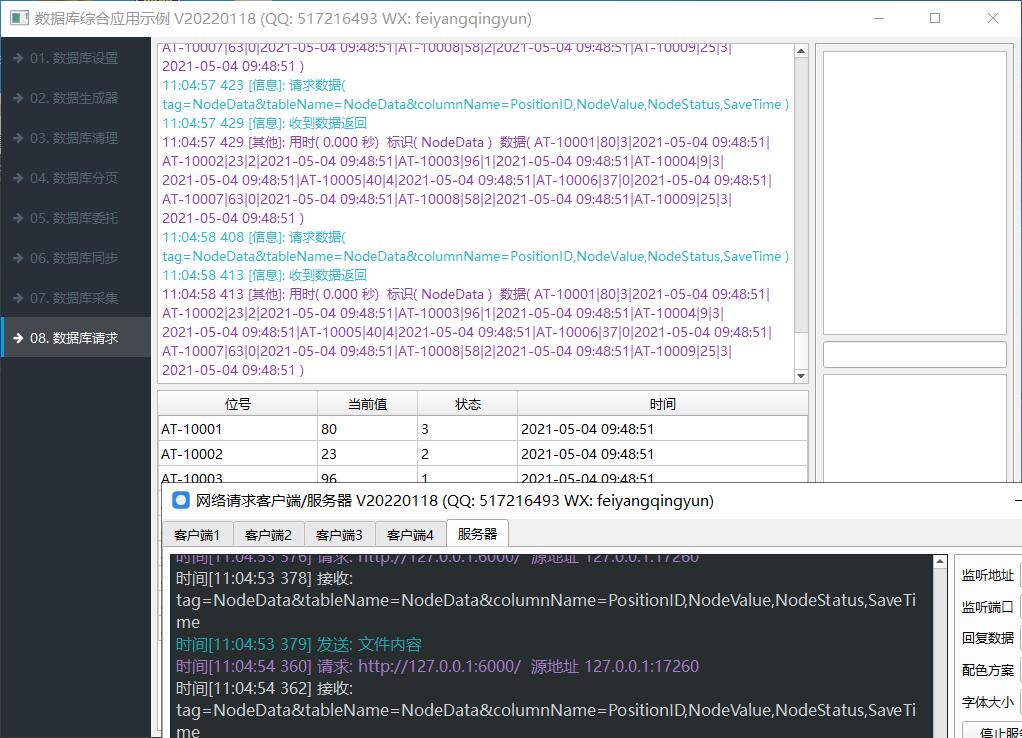Select 08. 数据库请求 in sidebar

pos(76,338)
